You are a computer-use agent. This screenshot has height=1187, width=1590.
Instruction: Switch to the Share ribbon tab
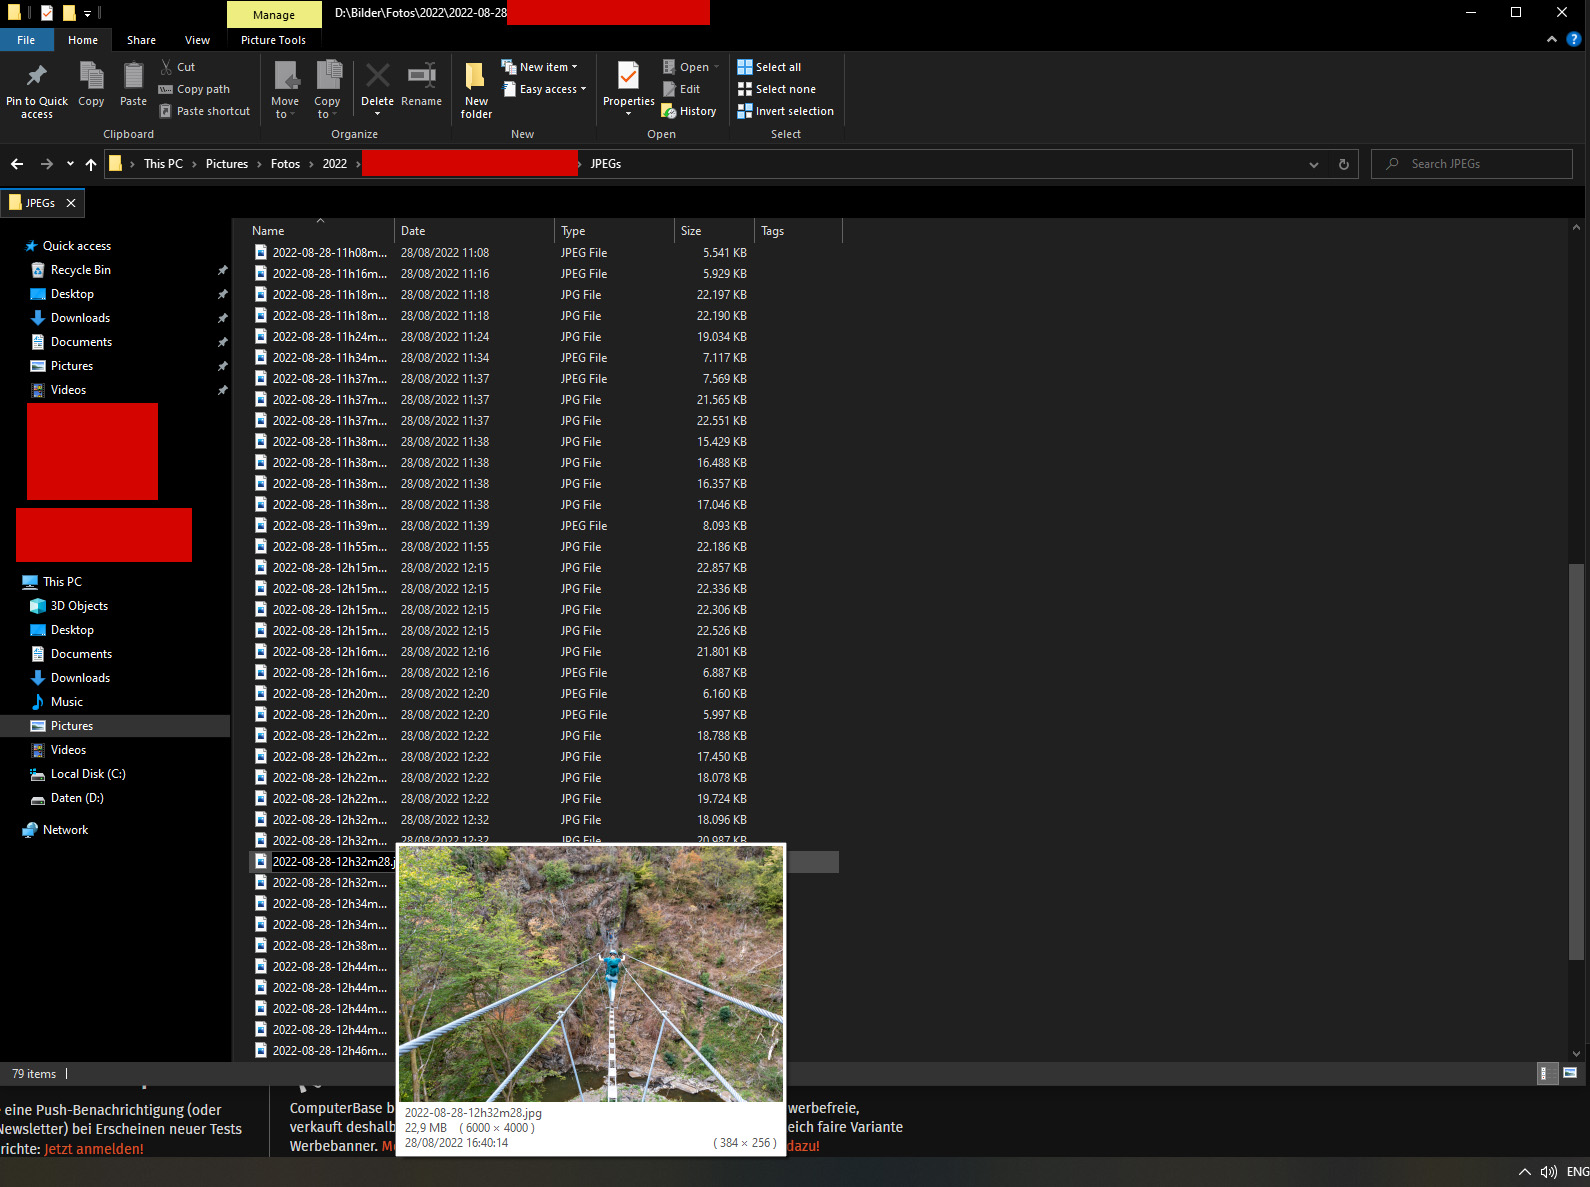pyautogui.click(x=141, y=40)
